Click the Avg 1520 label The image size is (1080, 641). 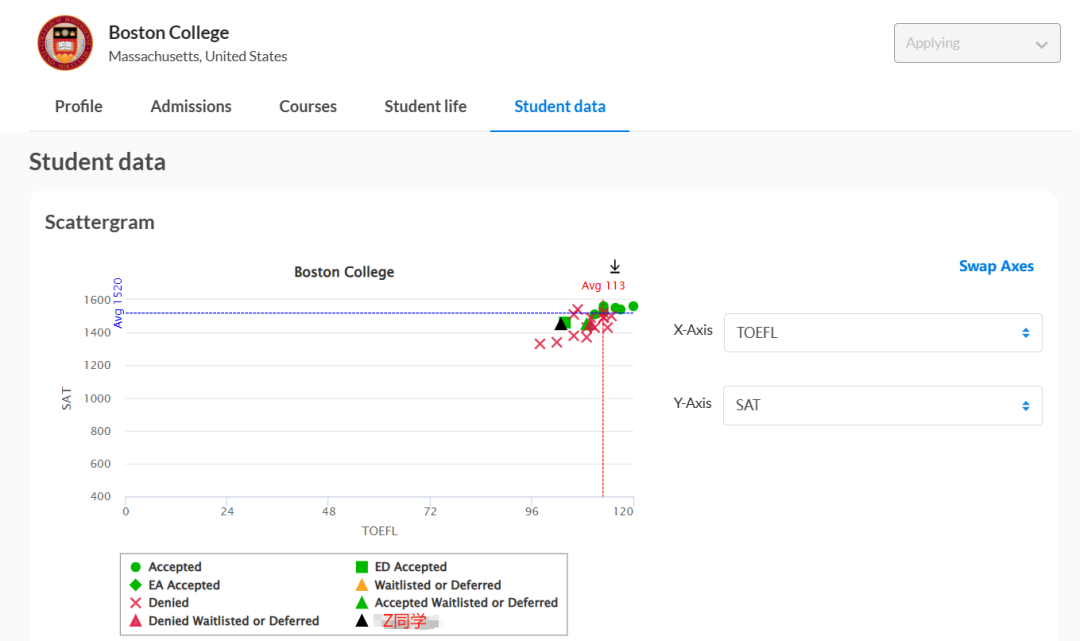point(118,303)
